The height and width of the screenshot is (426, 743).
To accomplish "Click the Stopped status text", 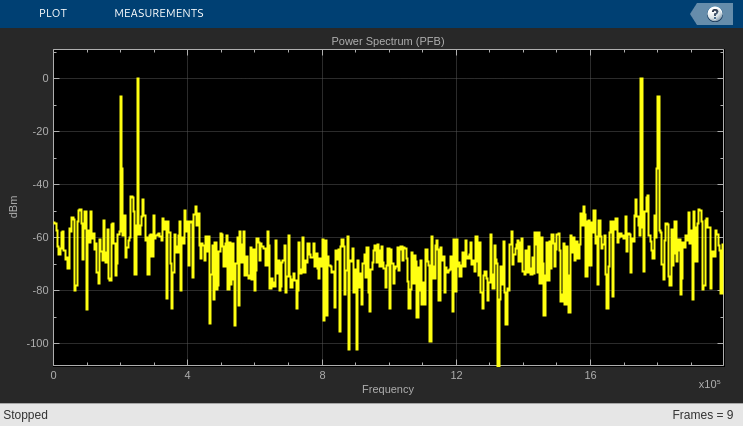I will [26, 415].
